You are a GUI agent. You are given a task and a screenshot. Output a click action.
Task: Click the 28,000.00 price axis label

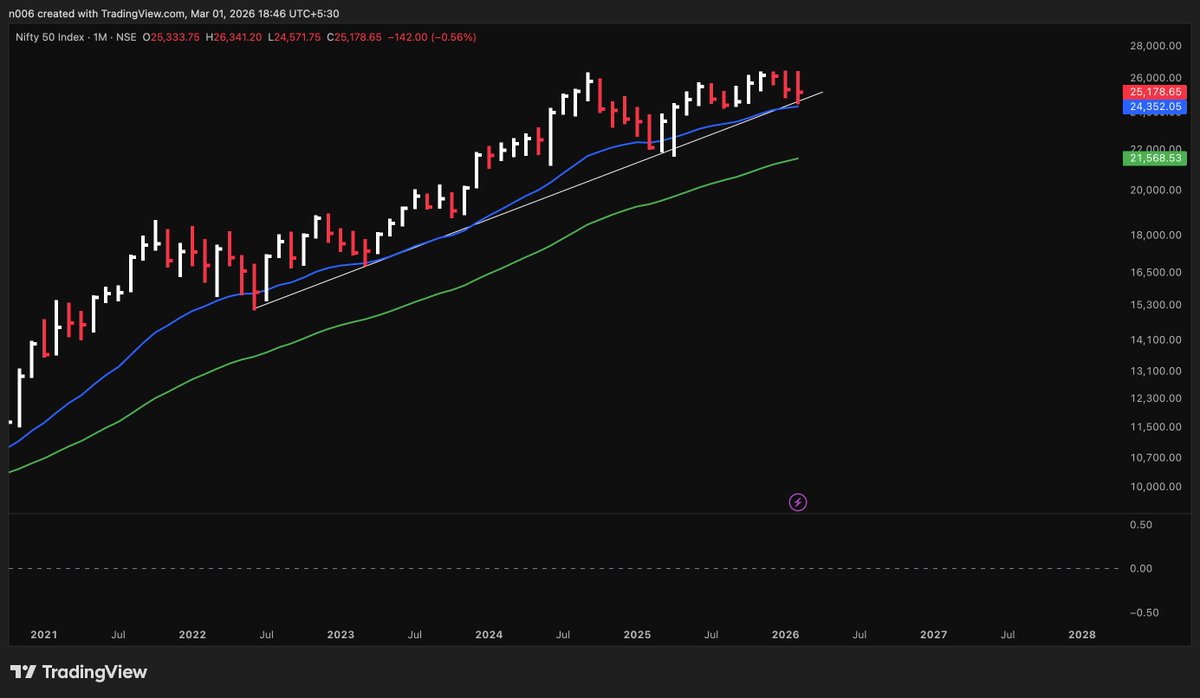click(x=1154, y=46)
